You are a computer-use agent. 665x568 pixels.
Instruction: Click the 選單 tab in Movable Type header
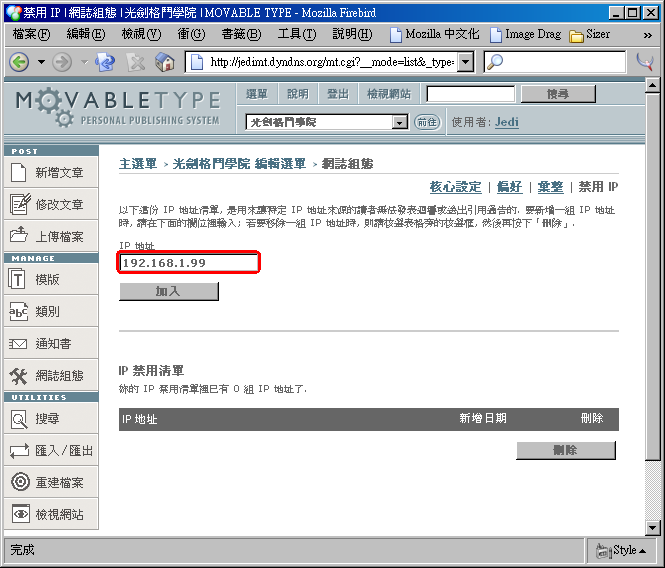(x=257, y=94)
